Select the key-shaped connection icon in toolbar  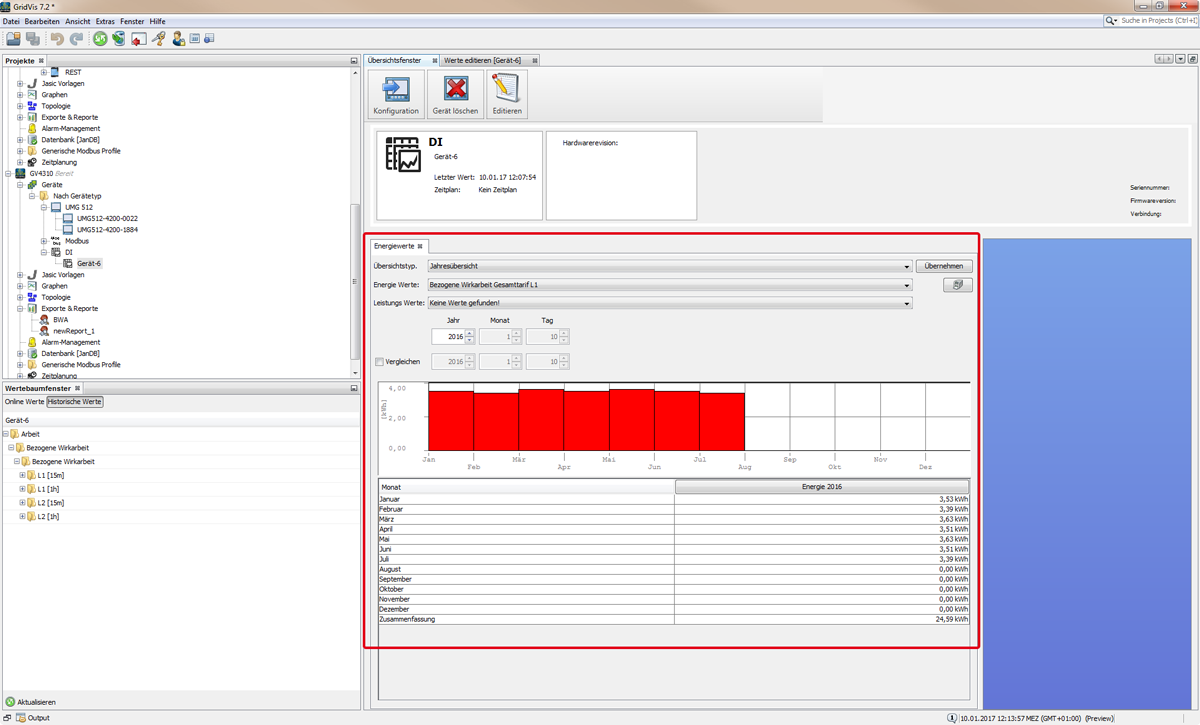click(x=160, y=38)
